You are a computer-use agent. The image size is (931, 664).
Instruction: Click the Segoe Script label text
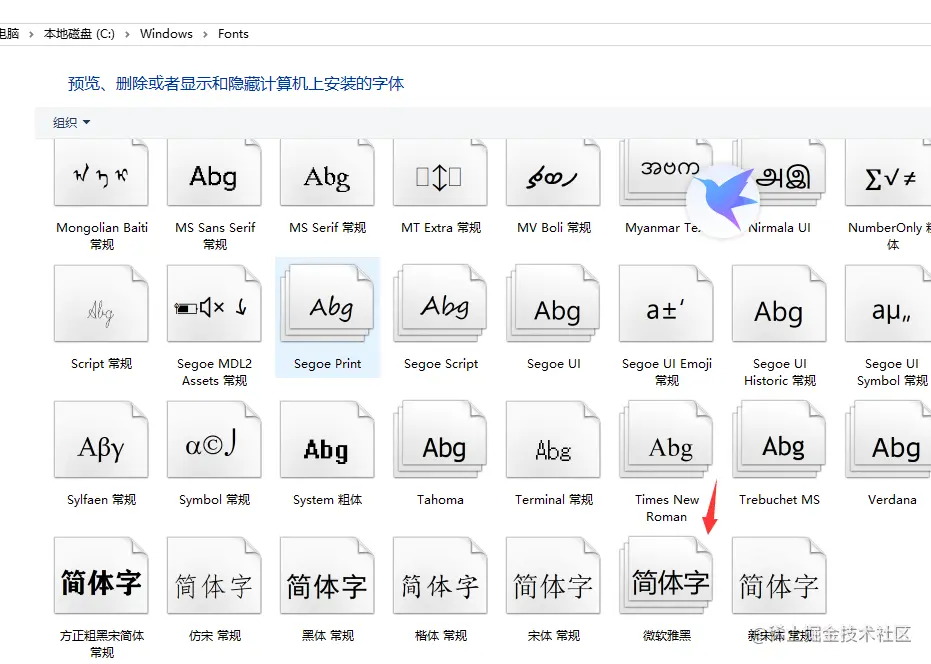441,363
